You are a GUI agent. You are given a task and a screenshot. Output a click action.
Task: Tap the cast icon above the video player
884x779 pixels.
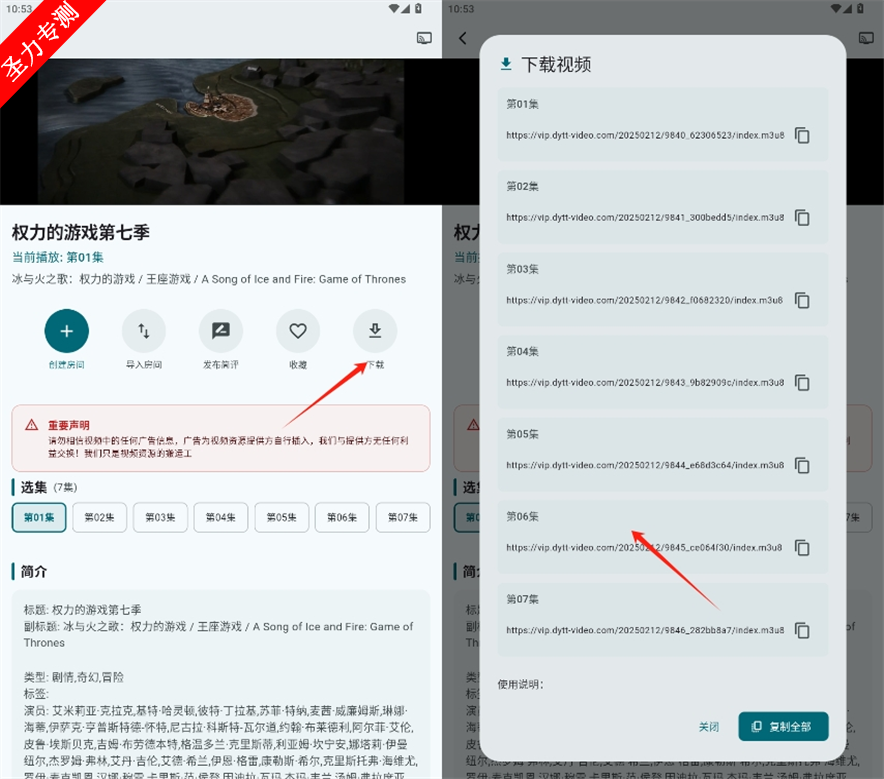[x=424, y=38]
